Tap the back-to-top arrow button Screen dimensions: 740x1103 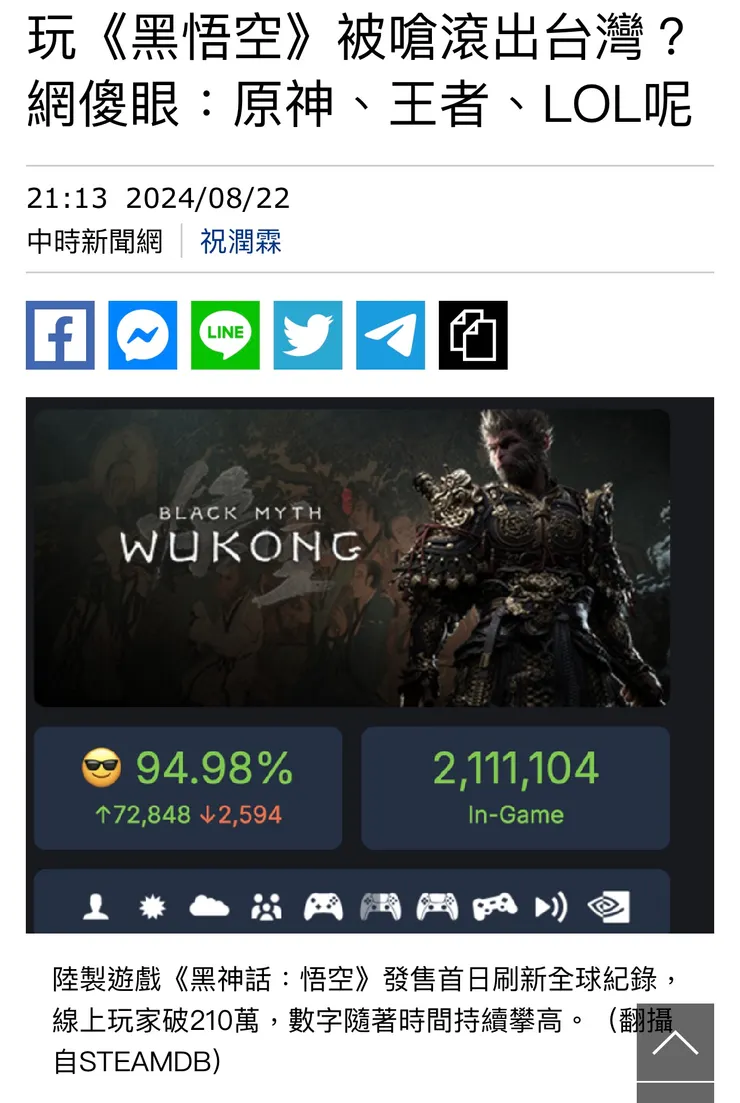pyautogui.click(x=675, y=1043)
